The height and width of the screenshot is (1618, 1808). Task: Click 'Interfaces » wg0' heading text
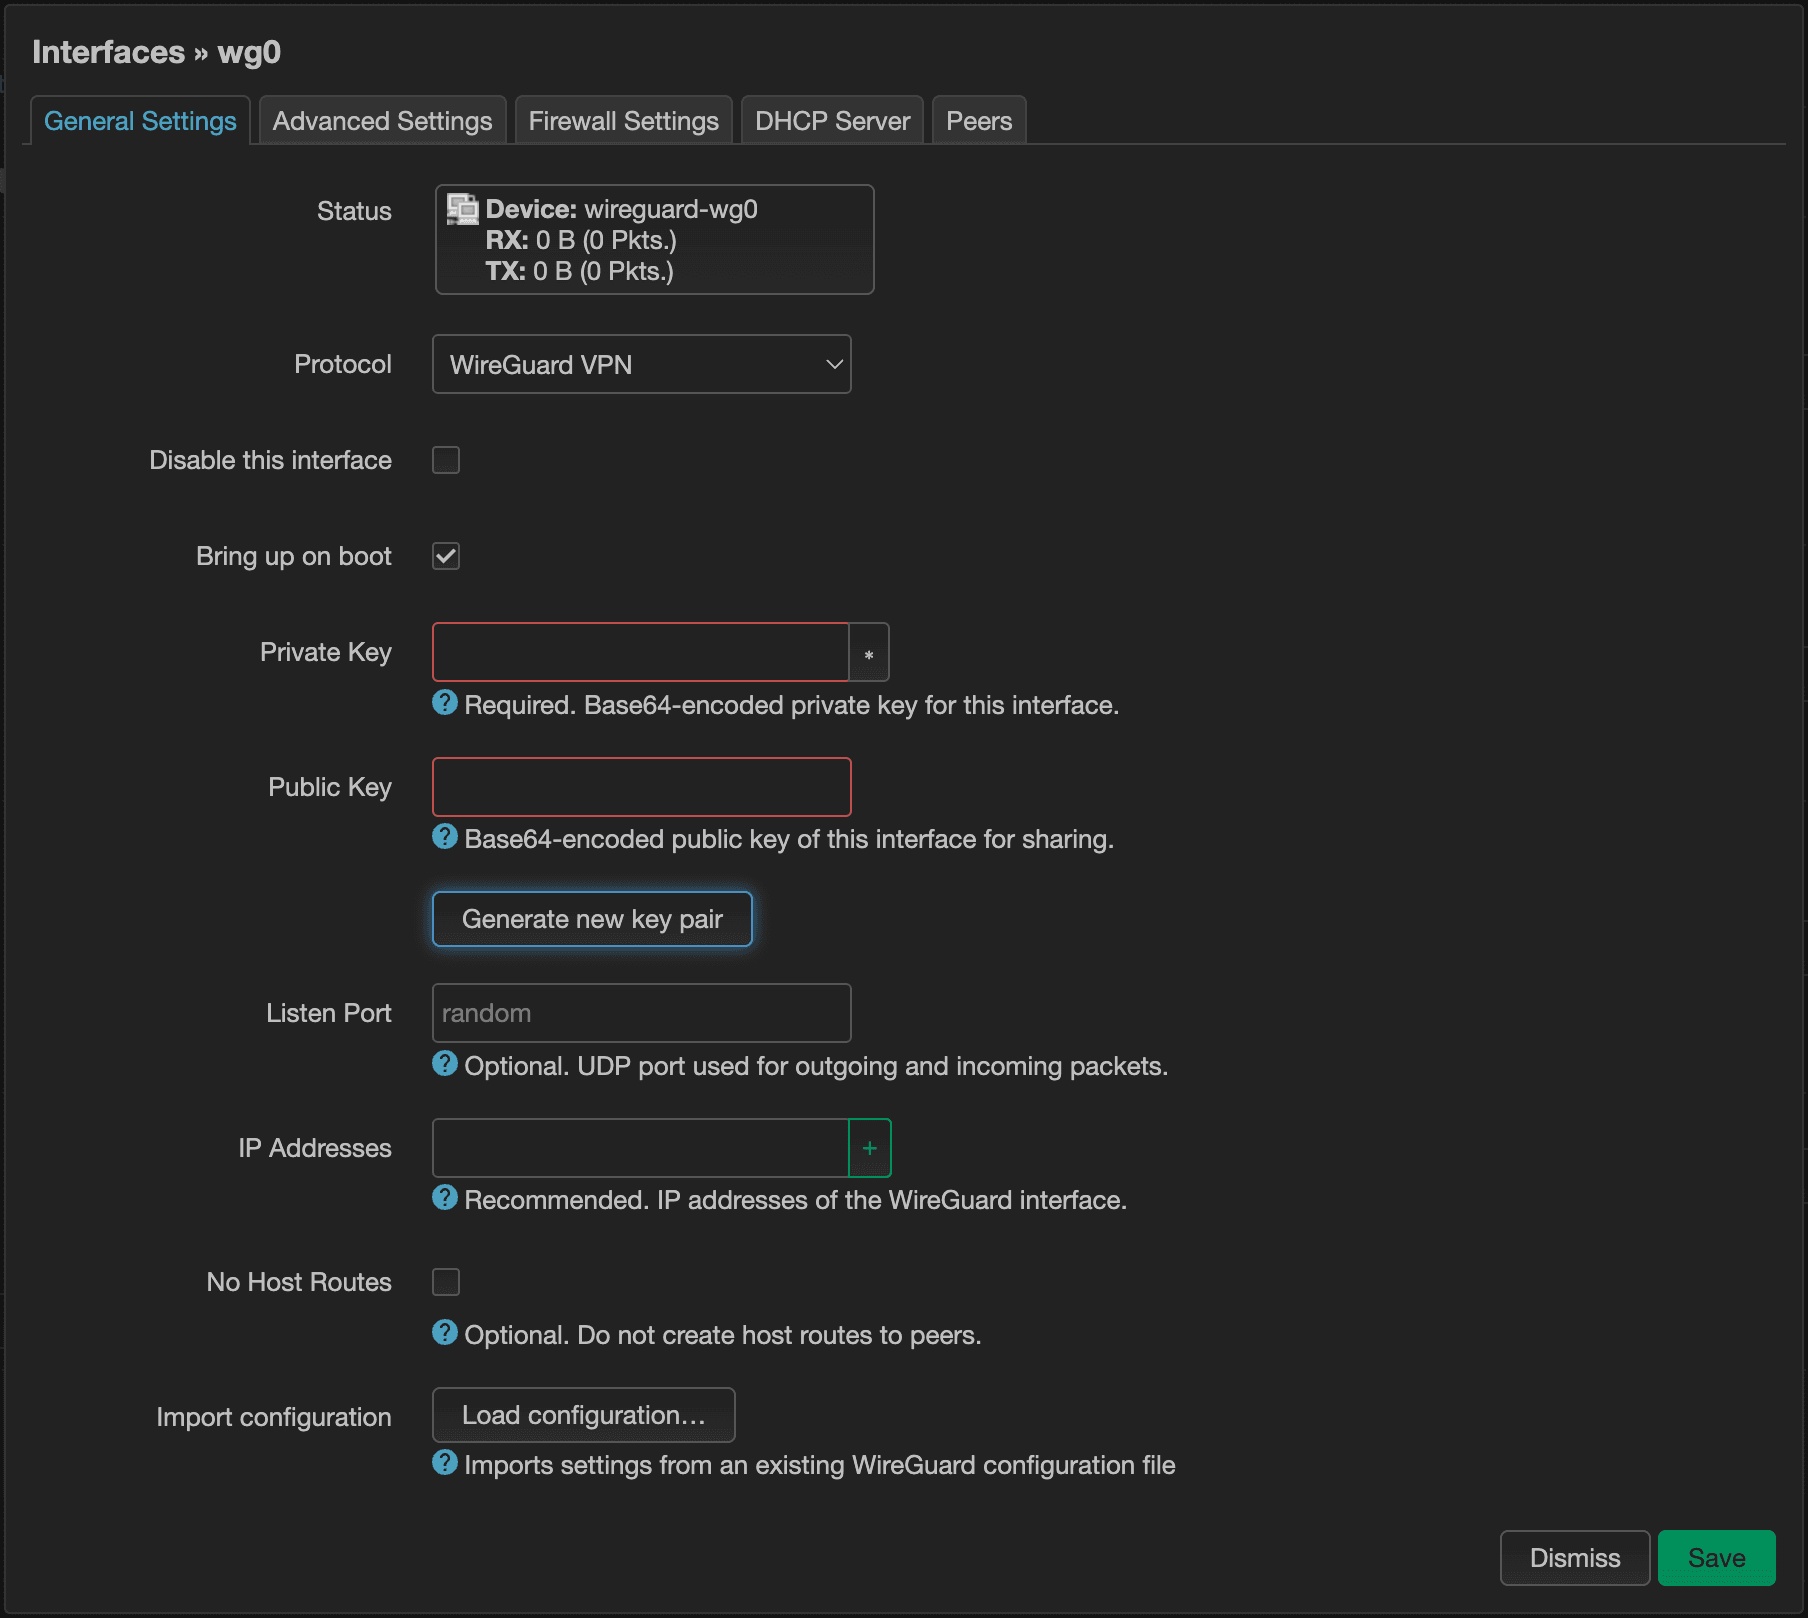pos(156,52)
